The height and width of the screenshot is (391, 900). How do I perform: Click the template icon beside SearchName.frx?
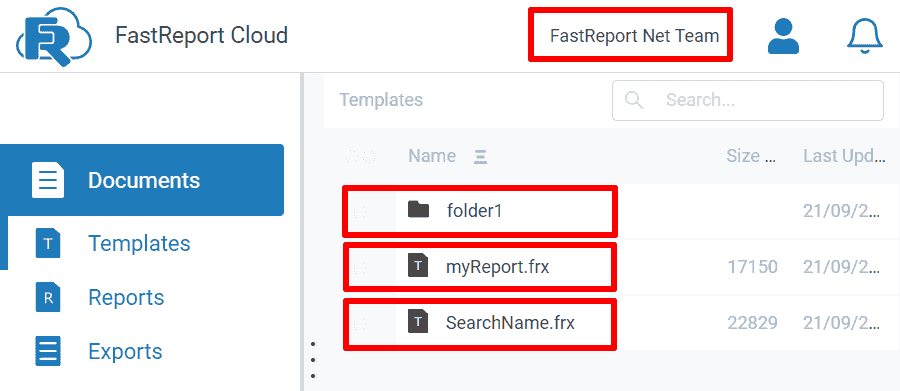(x=418, y=322)
